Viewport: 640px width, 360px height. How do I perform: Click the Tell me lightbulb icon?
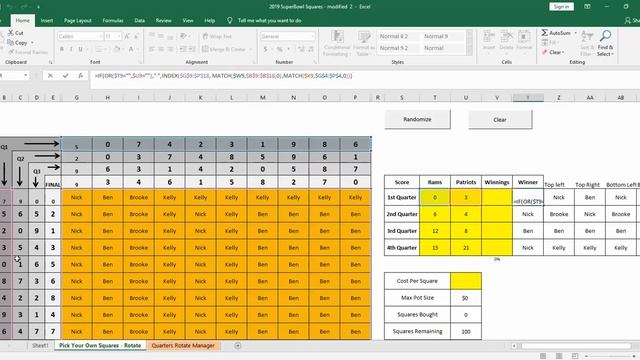[229, 20]
